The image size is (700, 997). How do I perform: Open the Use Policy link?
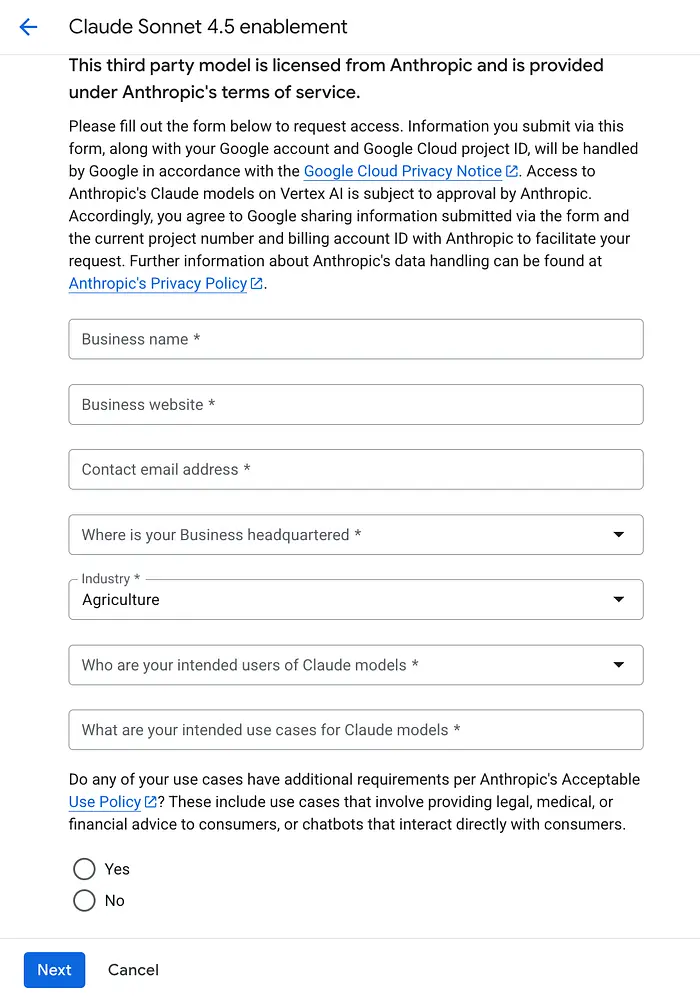tap(105, 802)
